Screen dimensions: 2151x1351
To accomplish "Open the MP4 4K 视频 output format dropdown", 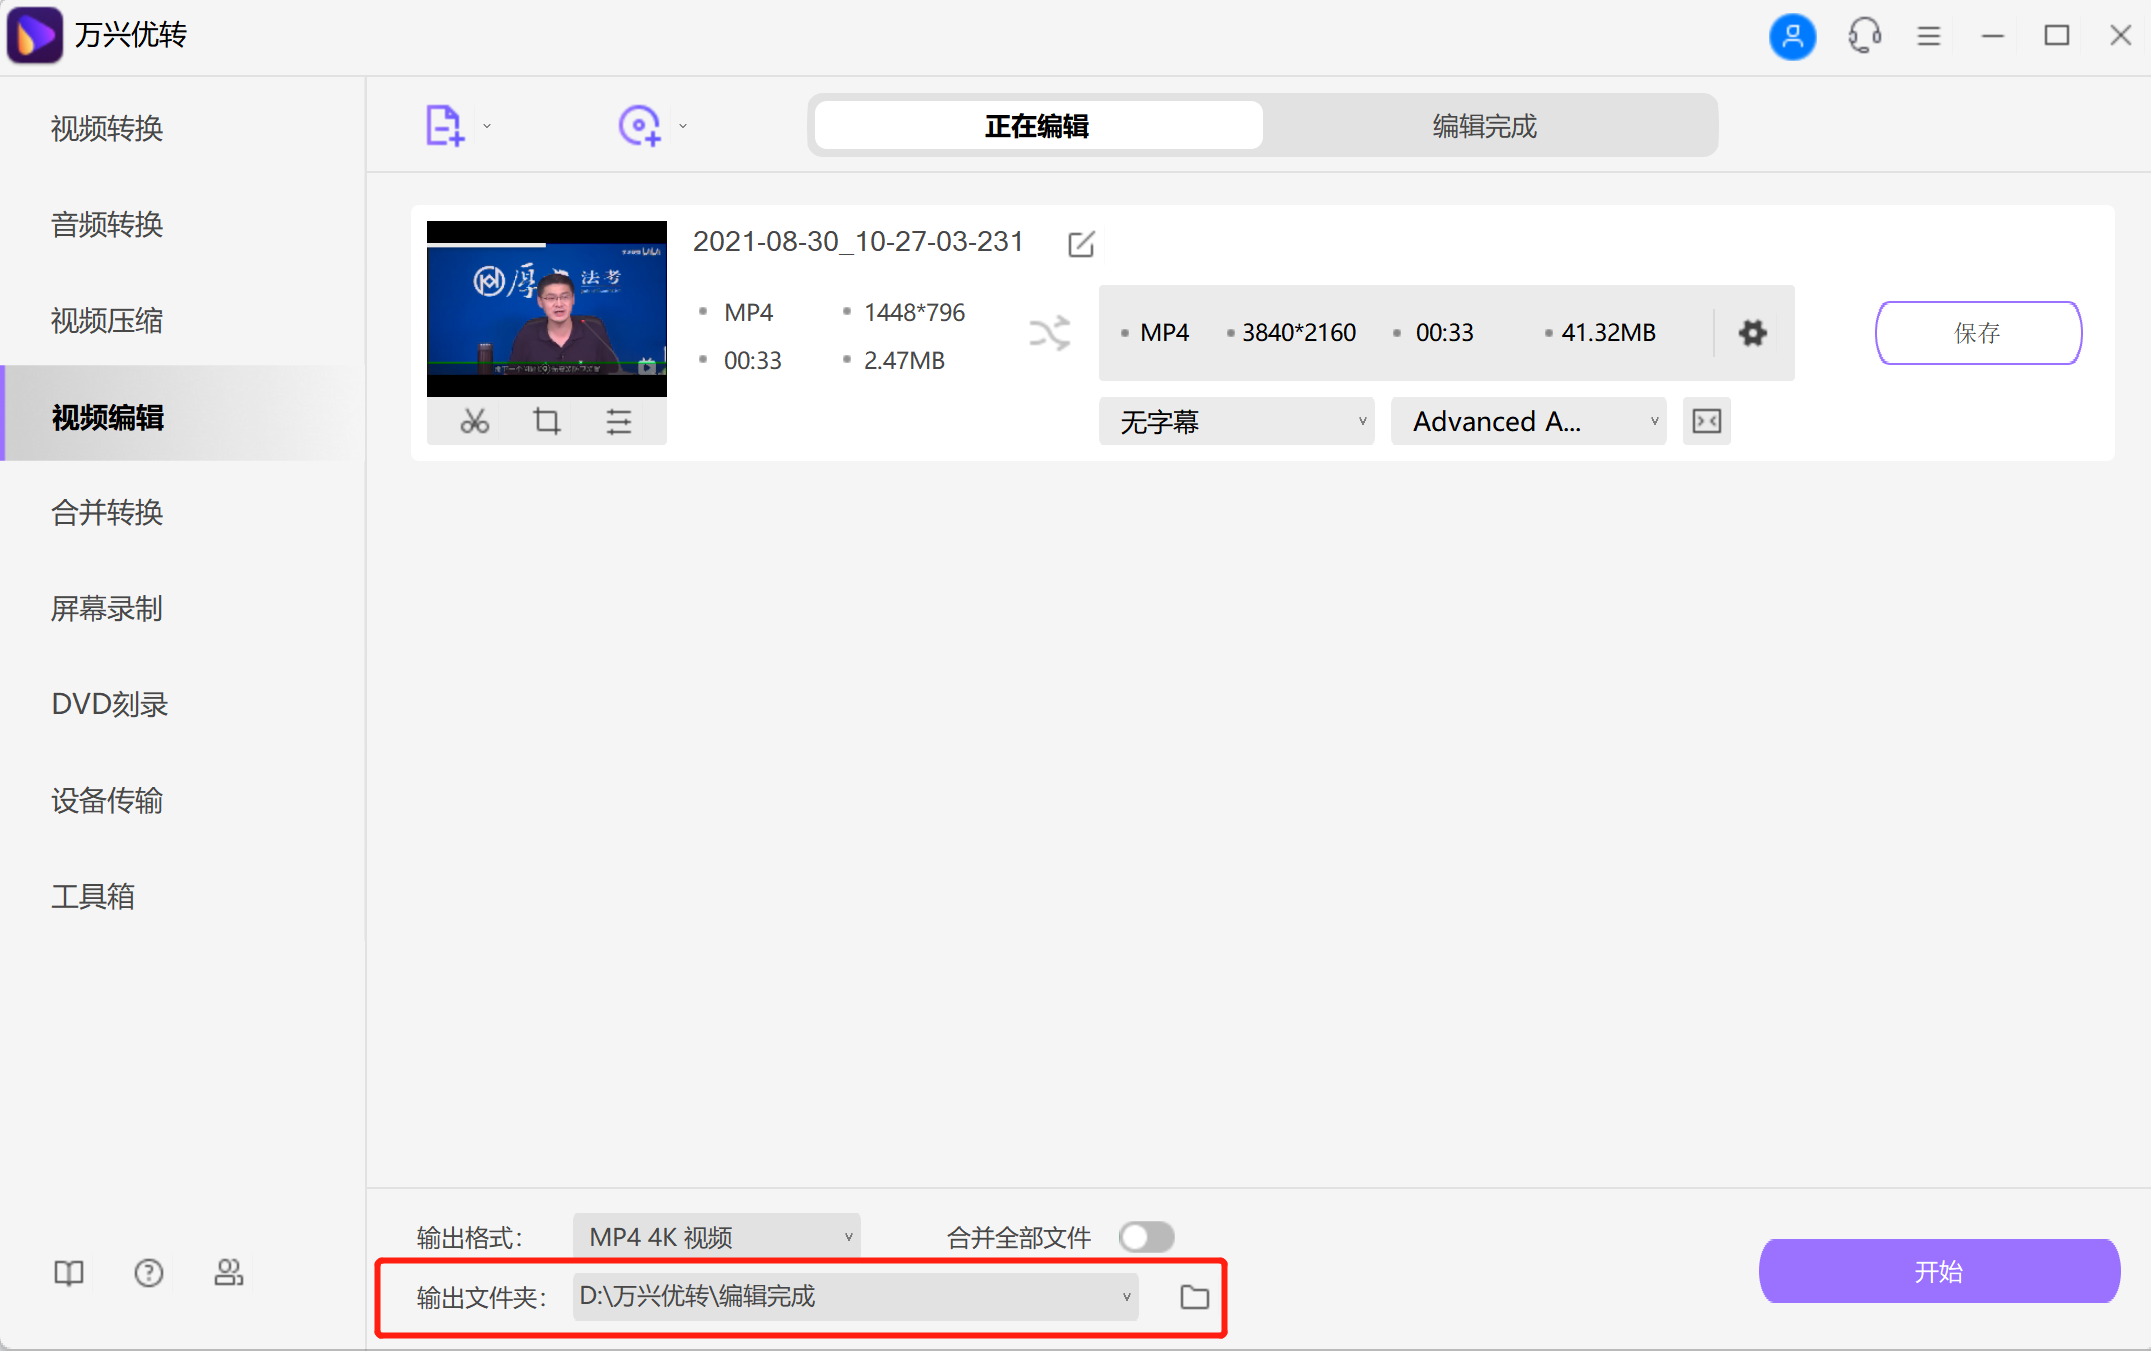I will (x=715, y=1237).
